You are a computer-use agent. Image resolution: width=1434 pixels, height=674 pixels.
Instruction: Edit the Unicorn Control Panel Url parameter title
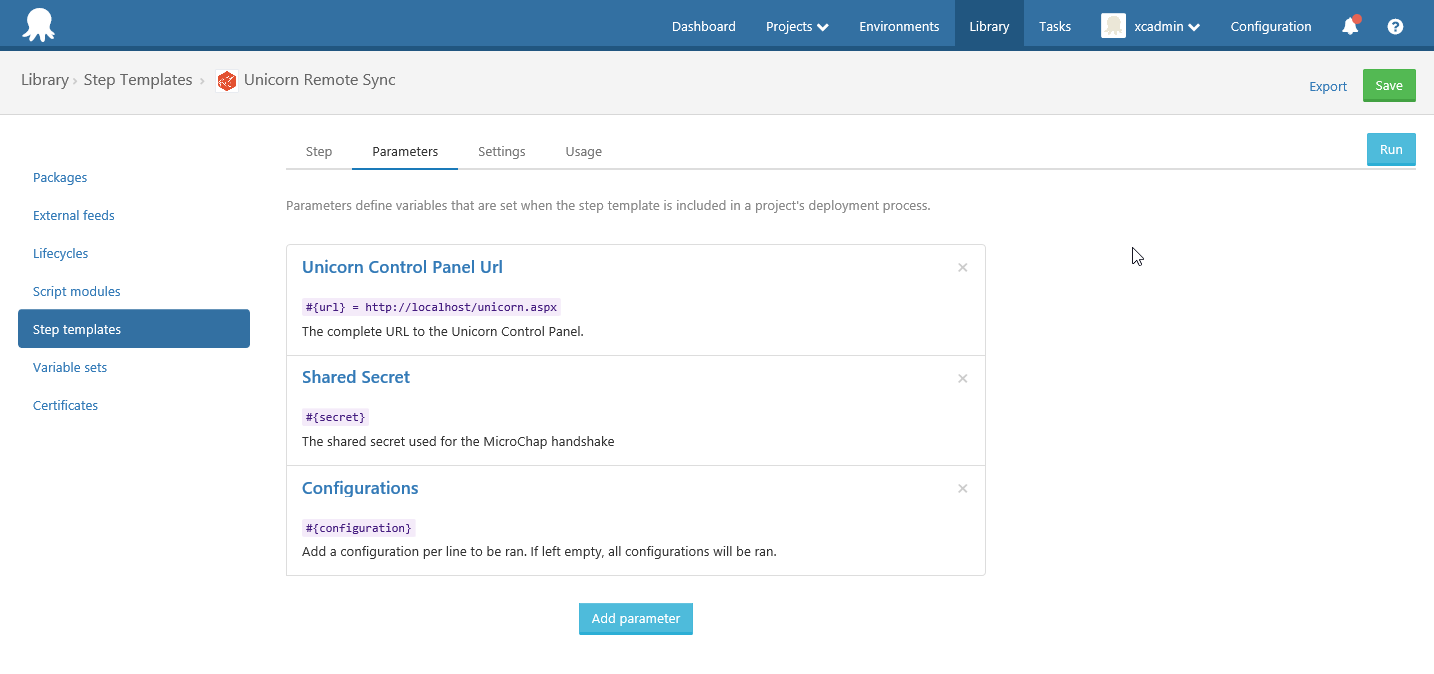[402, 267]
